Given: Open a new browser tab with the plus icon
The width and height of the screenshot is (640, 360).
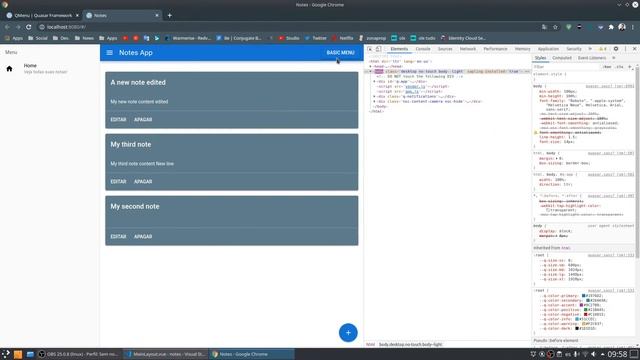Looking at the screenshot, I should tap(169, 16).
